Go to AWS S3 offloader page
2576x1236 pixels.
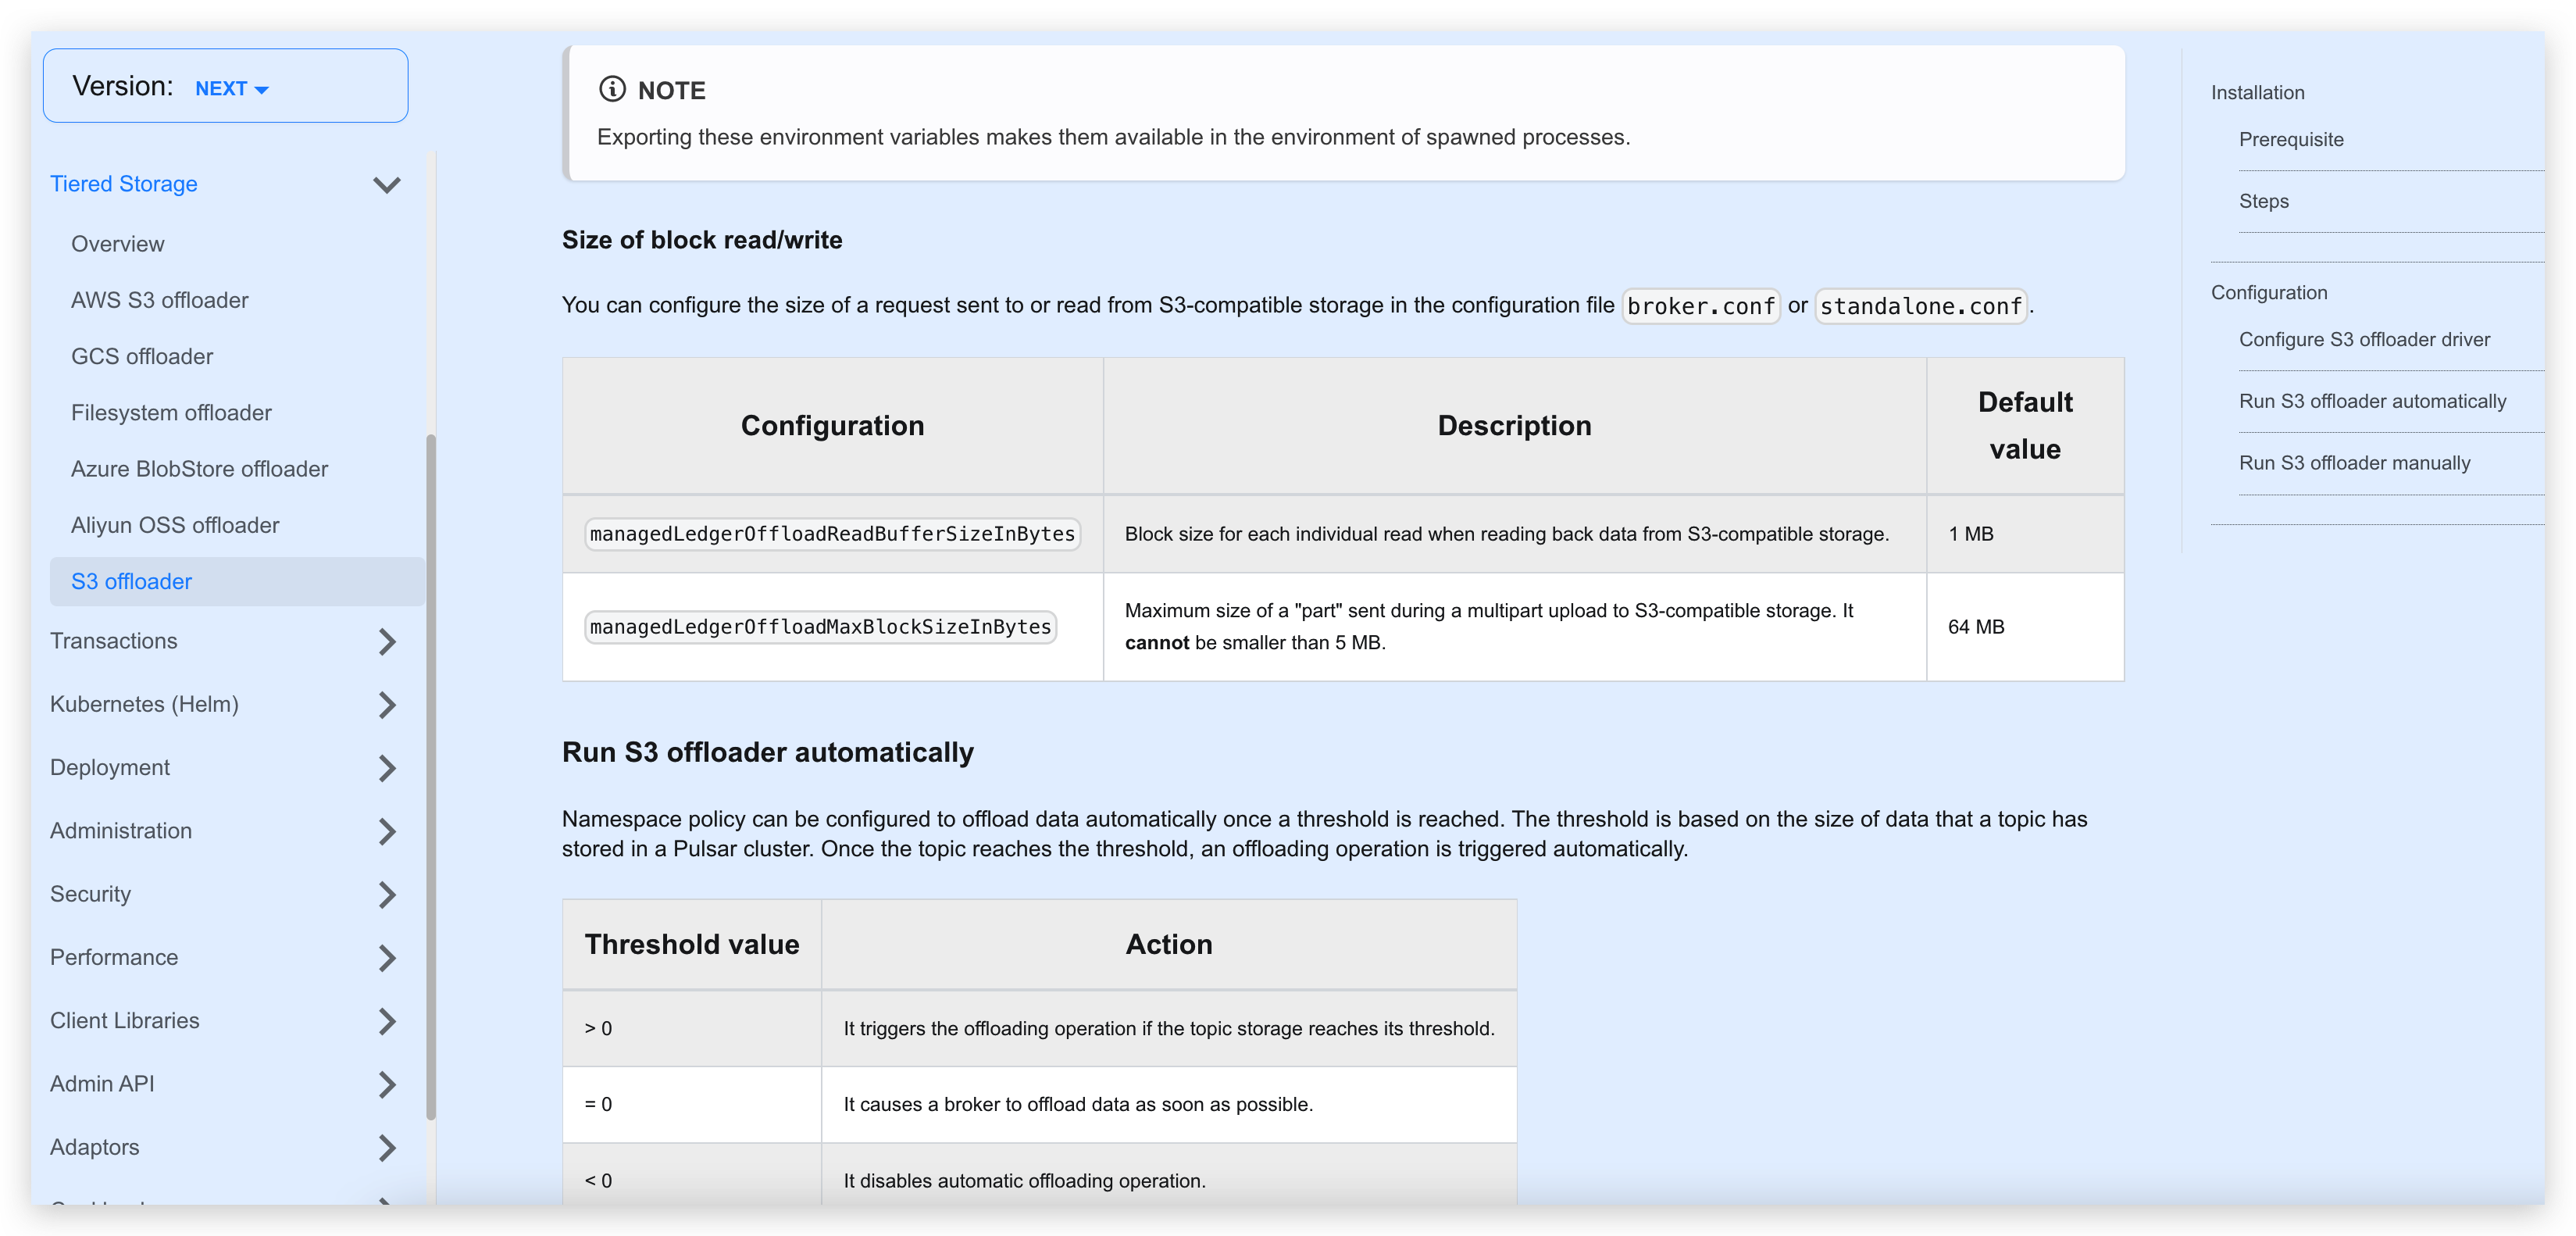pyautogui.click(x=159, y=300)
